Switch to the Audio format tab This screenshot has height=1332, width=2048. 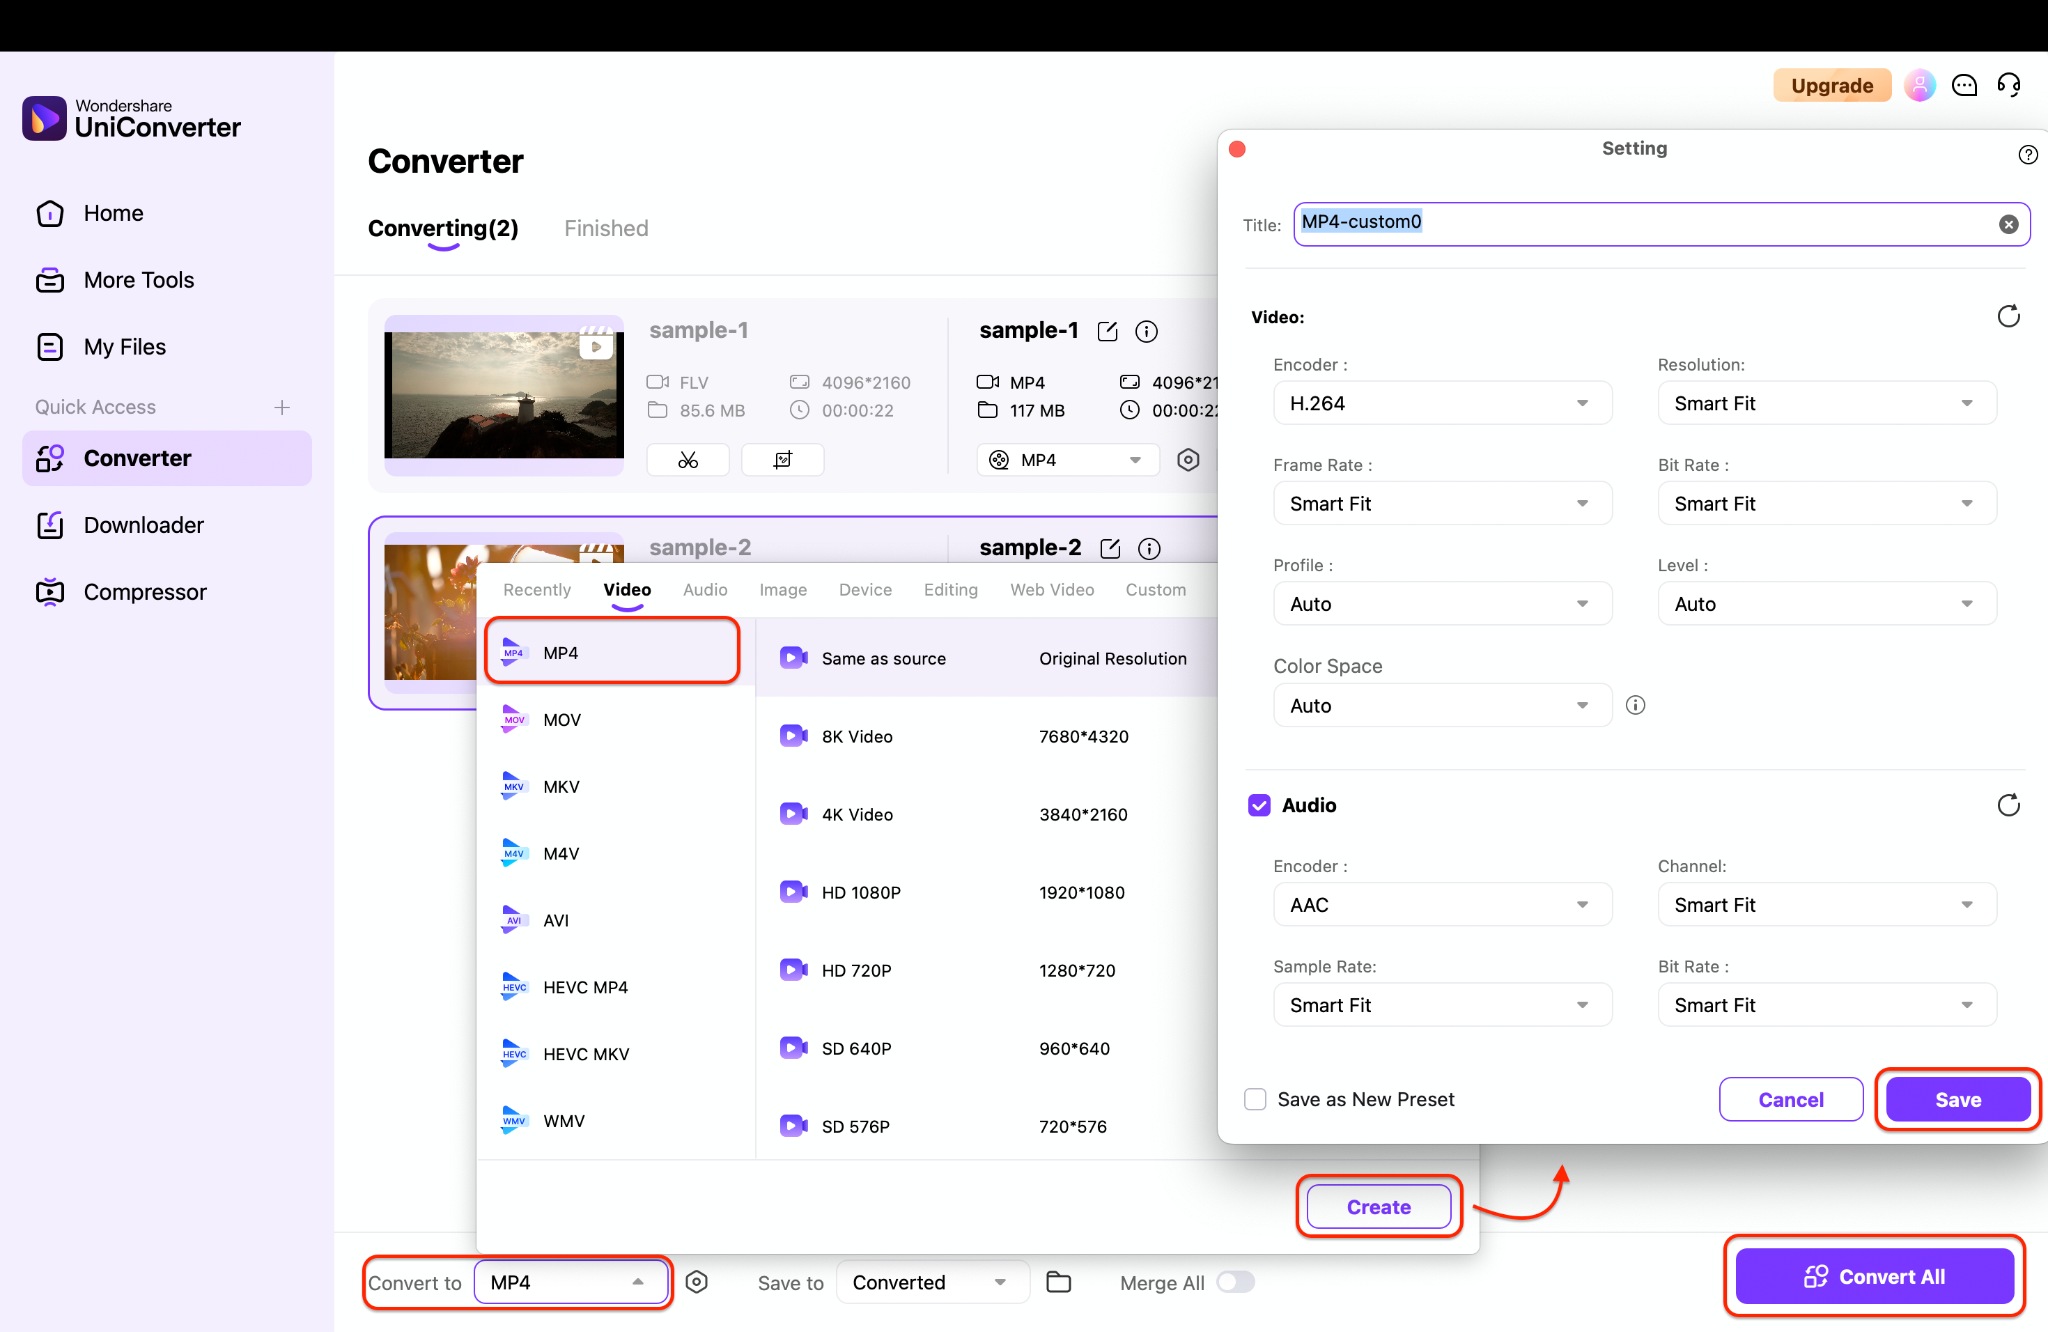coord(705,590)
